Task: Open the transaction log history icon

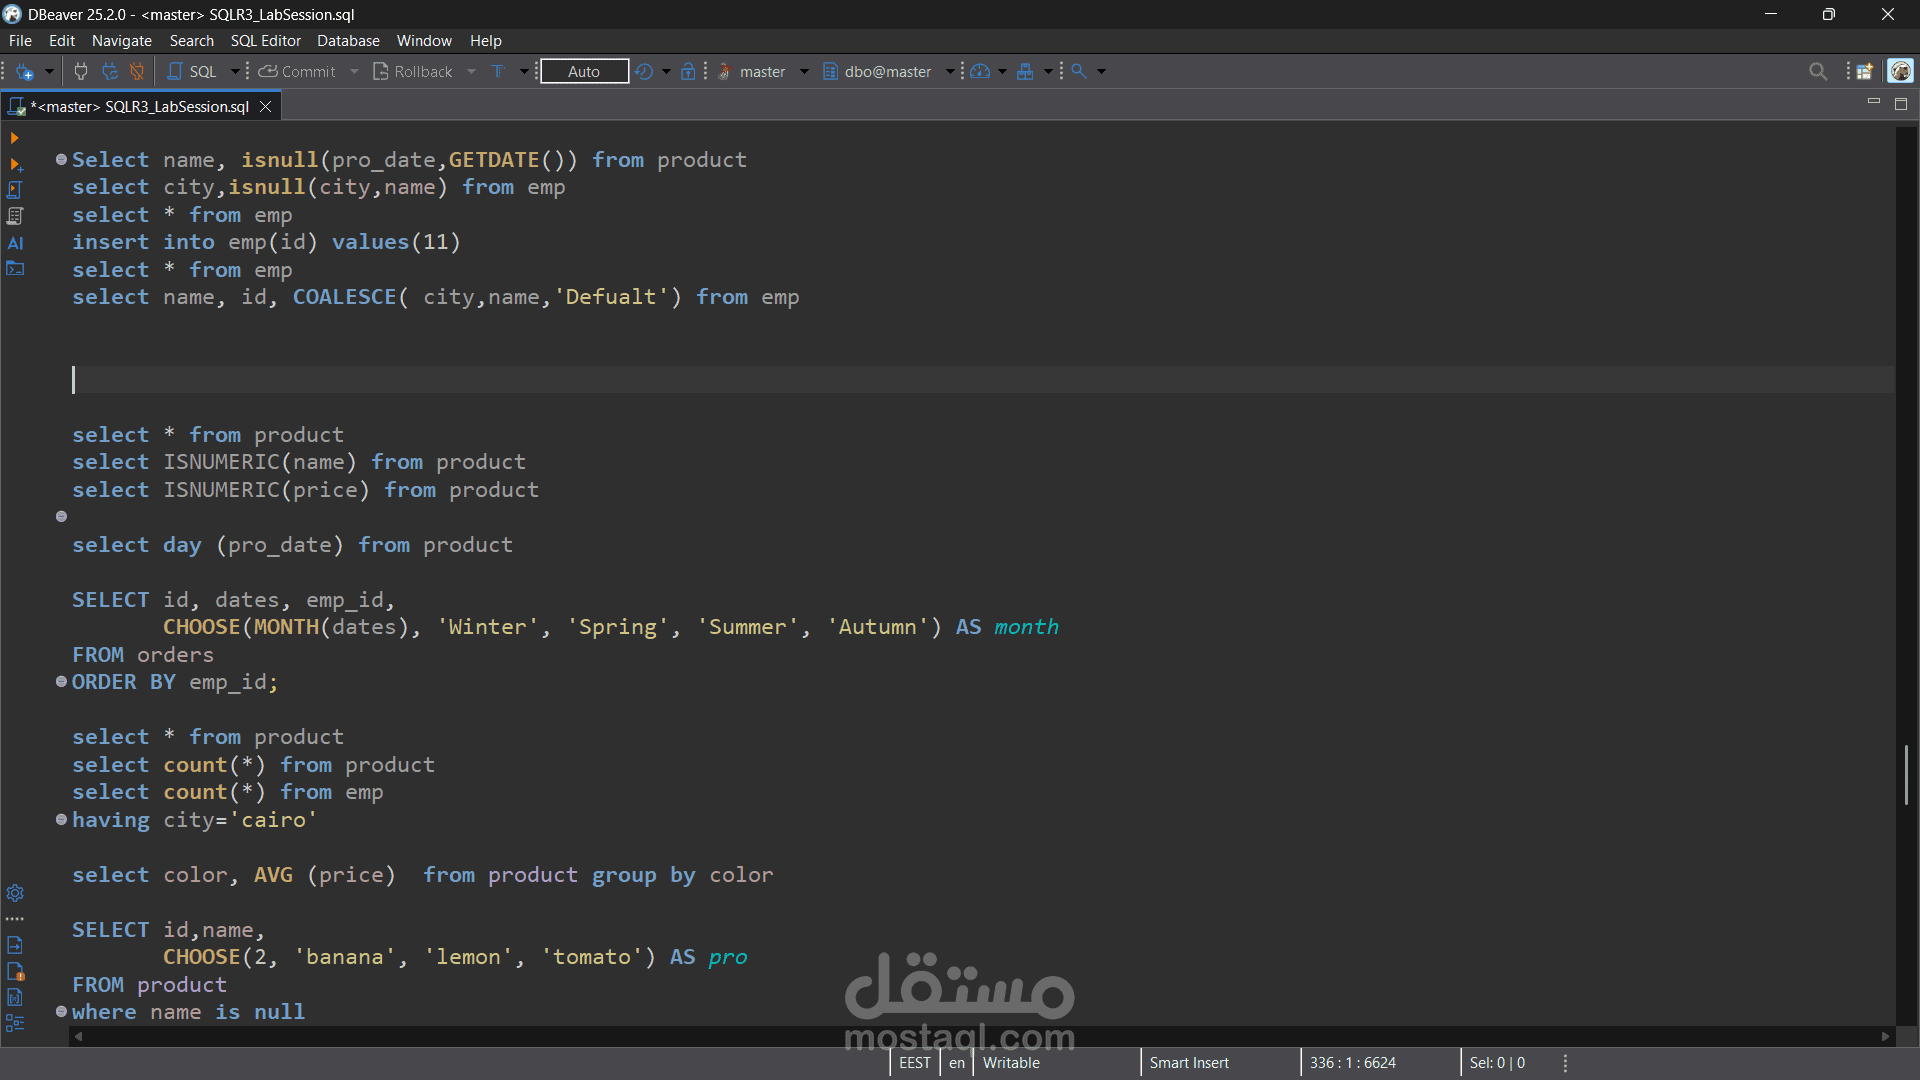Action: (x=644, y=72)
